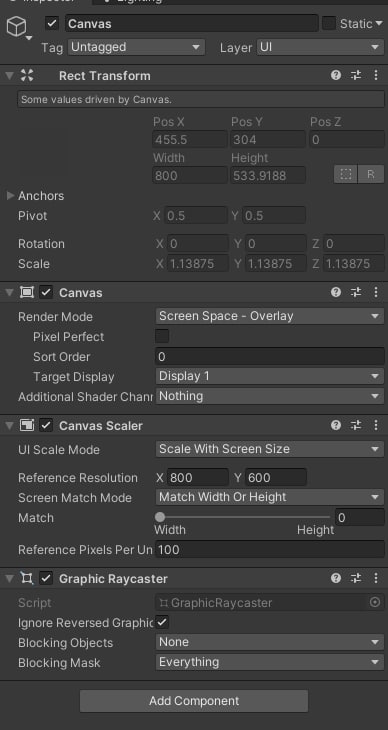The height and width of the screenshot is (730, 388).
Task: Open Target Display dropdown
Action: coord(270,376)
